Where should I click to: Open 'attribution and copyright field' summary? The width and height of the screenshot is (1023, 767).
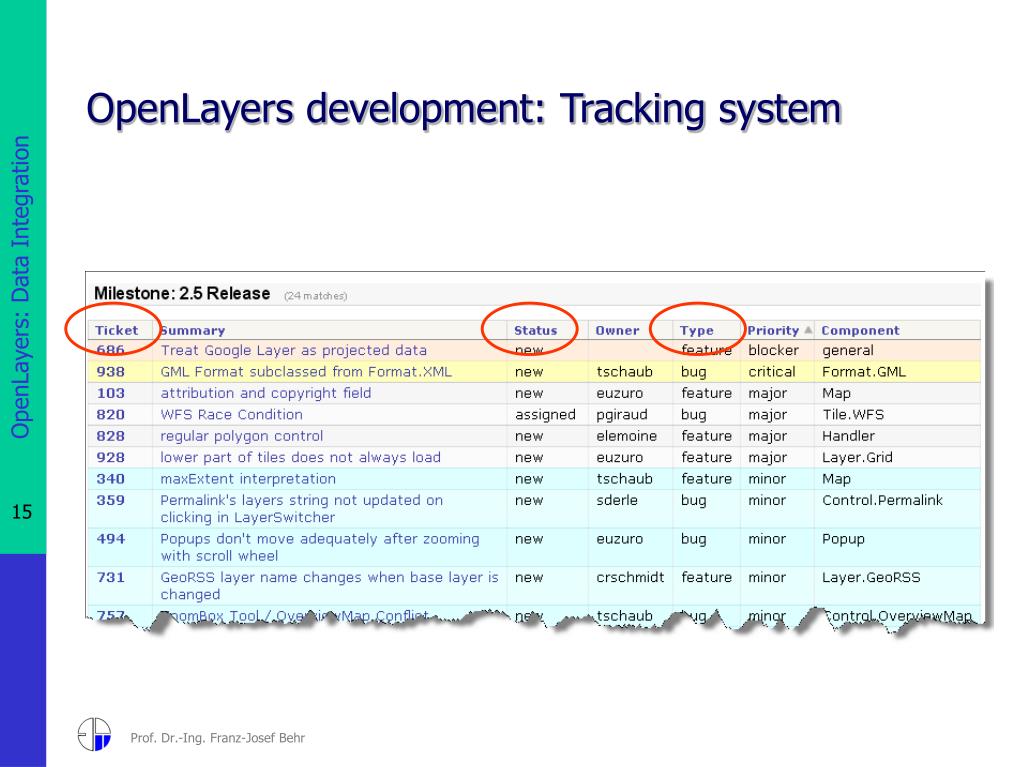point(266,393)
